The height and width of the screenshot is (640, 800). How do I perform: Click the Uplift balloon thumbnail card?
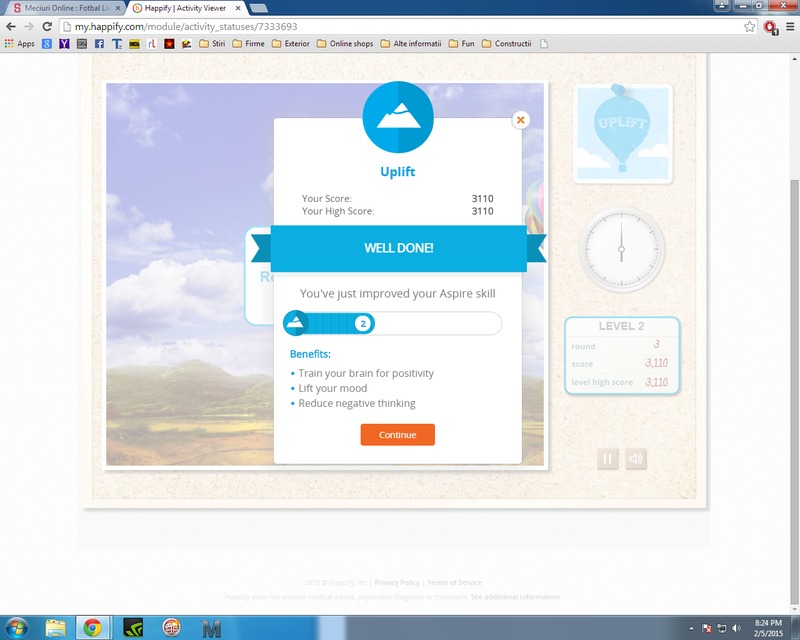click(x=622, y=134)
